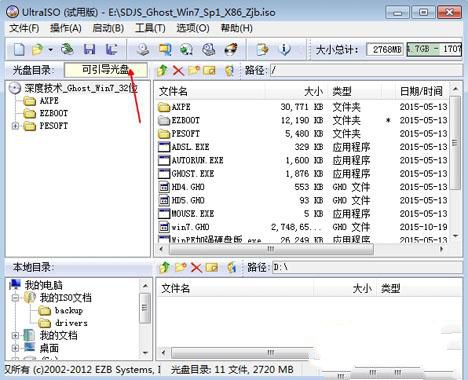Click Rename icon in disc directory toolbar
This screenshot has width=468, height=380.
coord(210,70)
